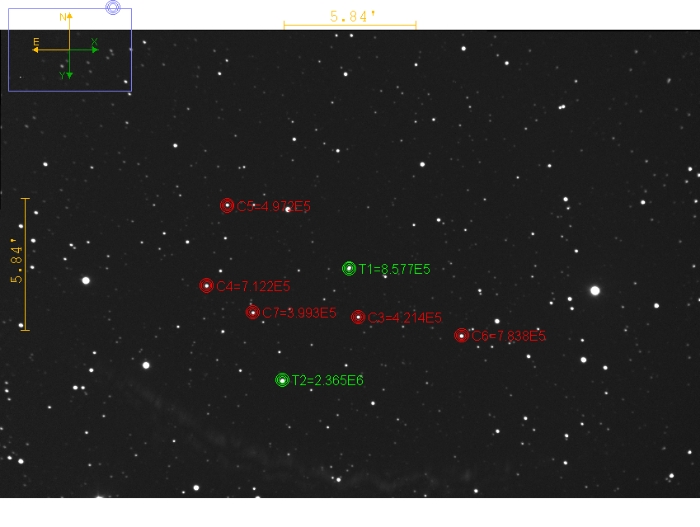Click the C4=7.122E5 flux label
This screenshot has height=527, width=700.
[x=253, y=286]
